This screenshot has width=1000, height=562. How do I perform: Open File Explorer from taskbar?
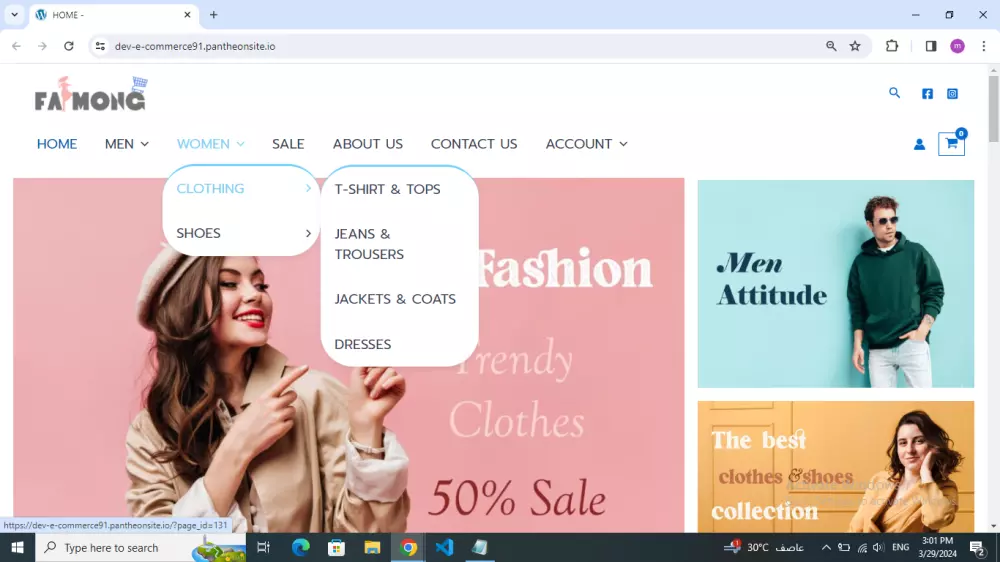pyautogui.click(x=372, y=547)
